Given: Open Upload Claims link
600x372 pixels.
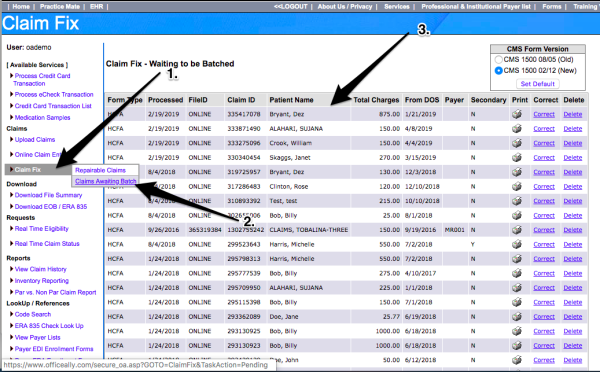Looking at the screenshot, I should [35, 140].
